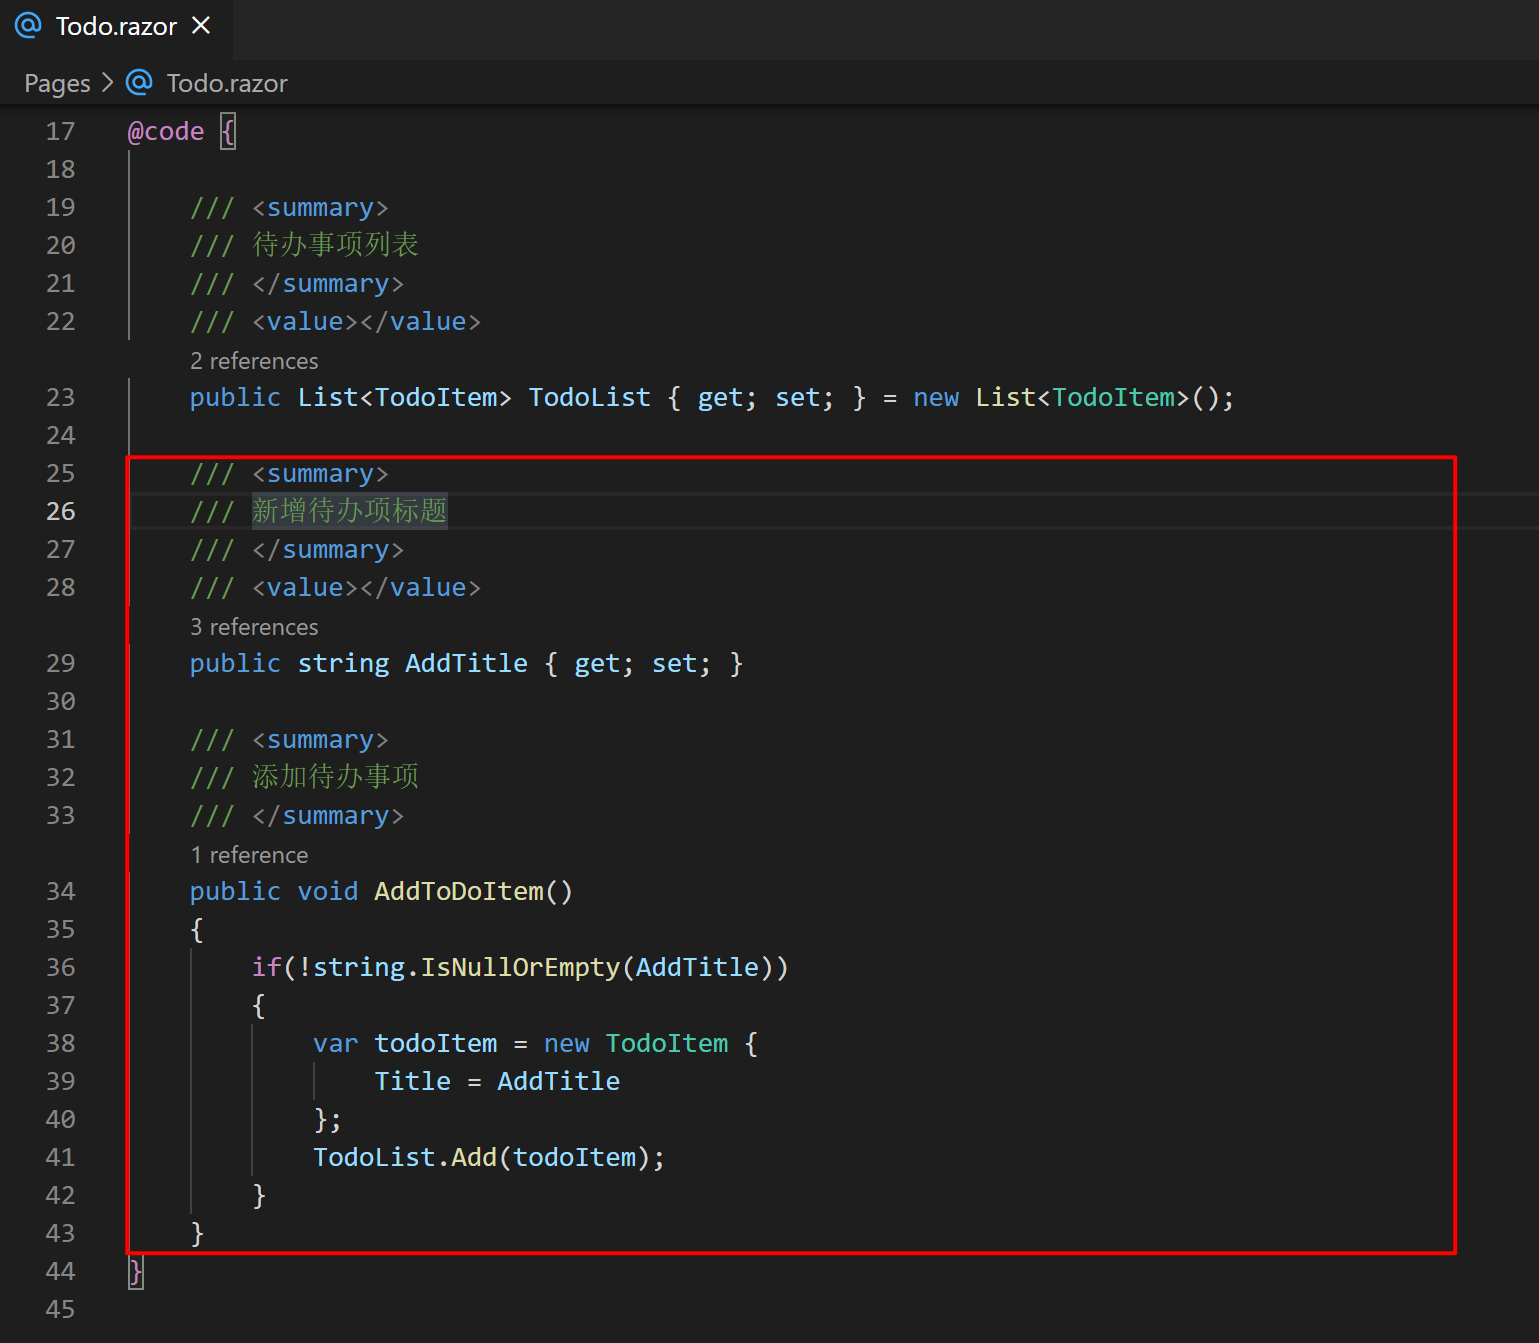Click the opening brace after @code
This screenshot has height=1343, width=1539.
(228, 132)
